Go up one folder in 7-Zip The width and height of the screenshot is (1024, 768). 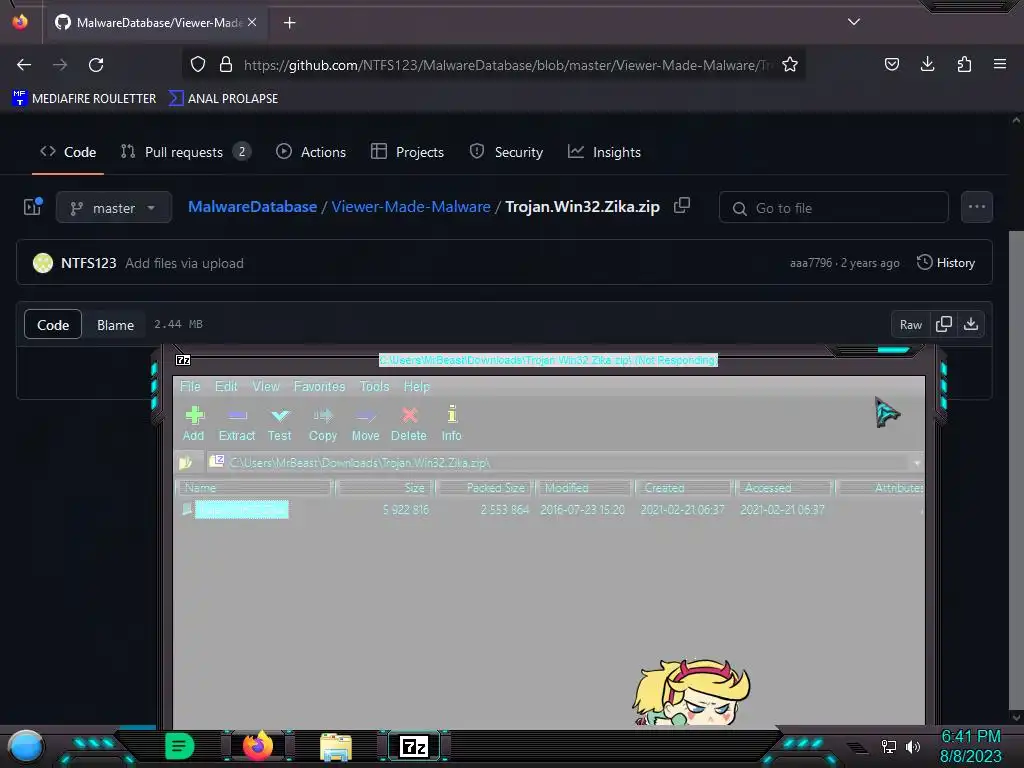186,462
